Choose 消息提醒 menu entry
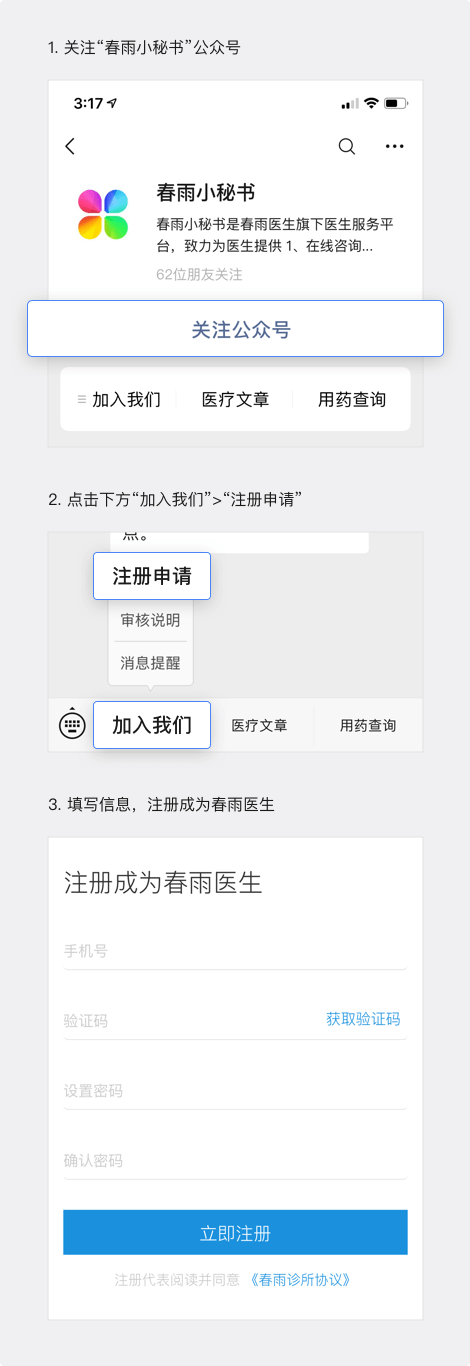This screenshot has height=1366, width=470. 150,662
